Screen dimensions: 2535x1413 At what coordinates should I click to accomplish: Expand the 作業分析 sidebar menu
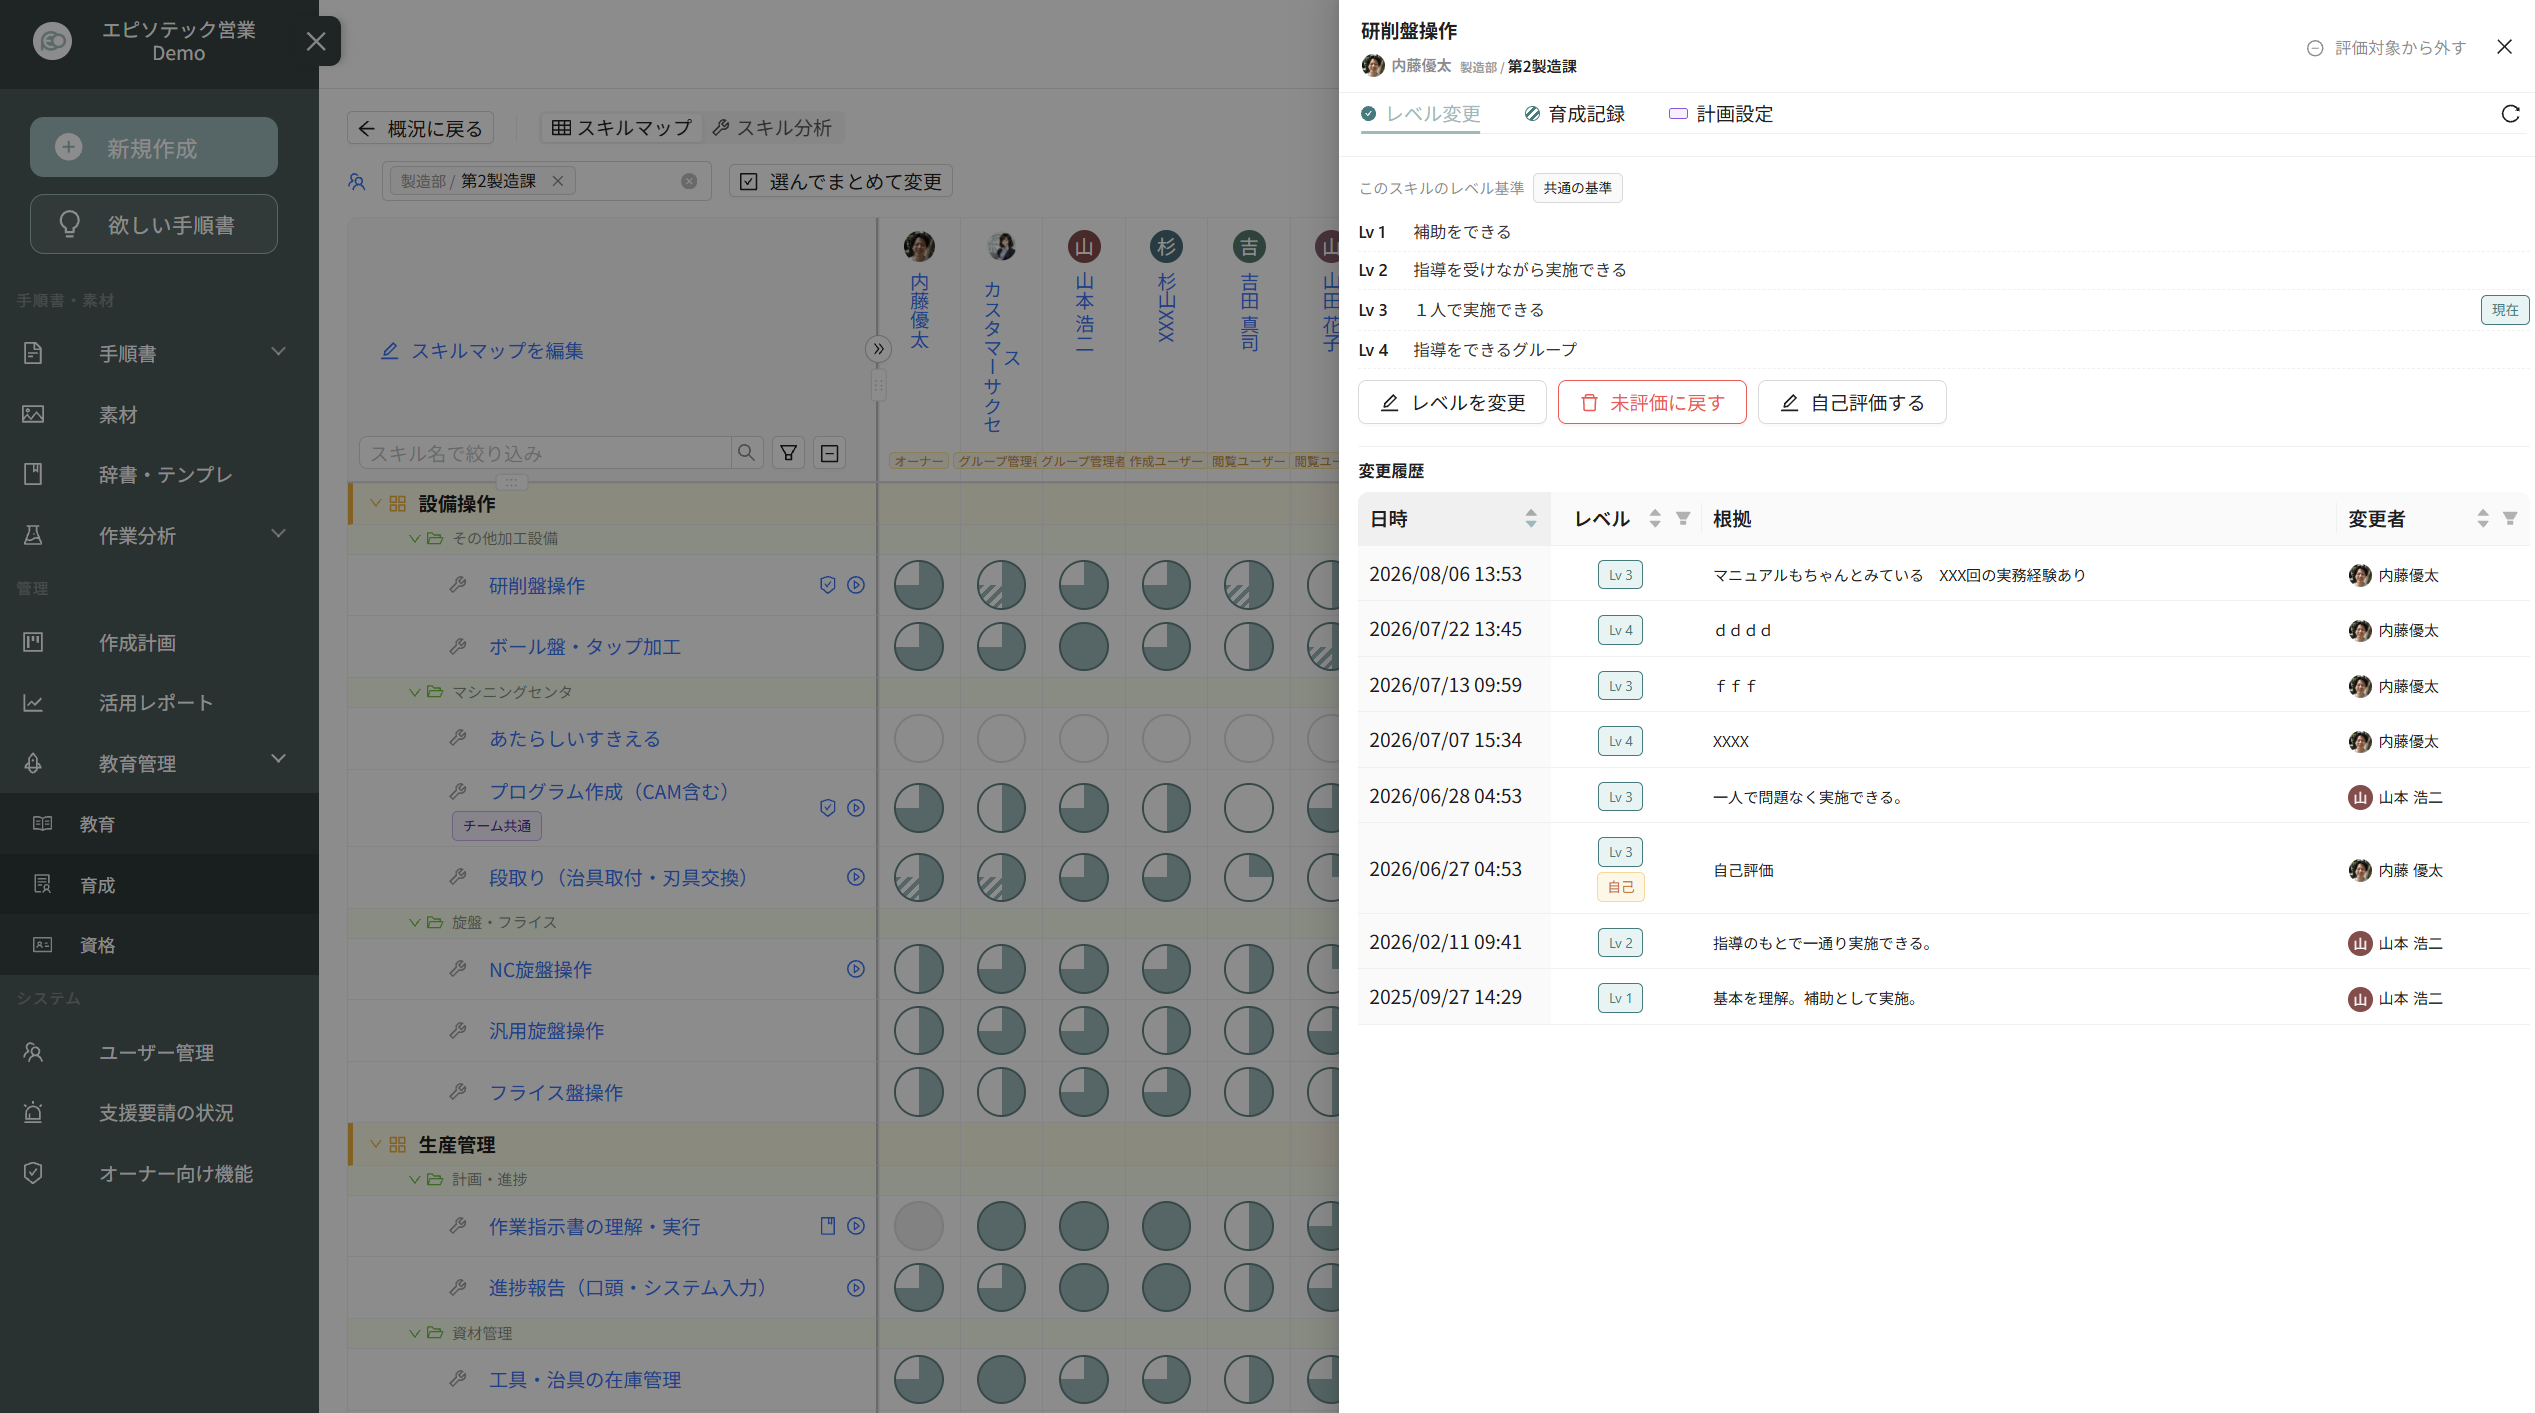click(x=159, y=535)
